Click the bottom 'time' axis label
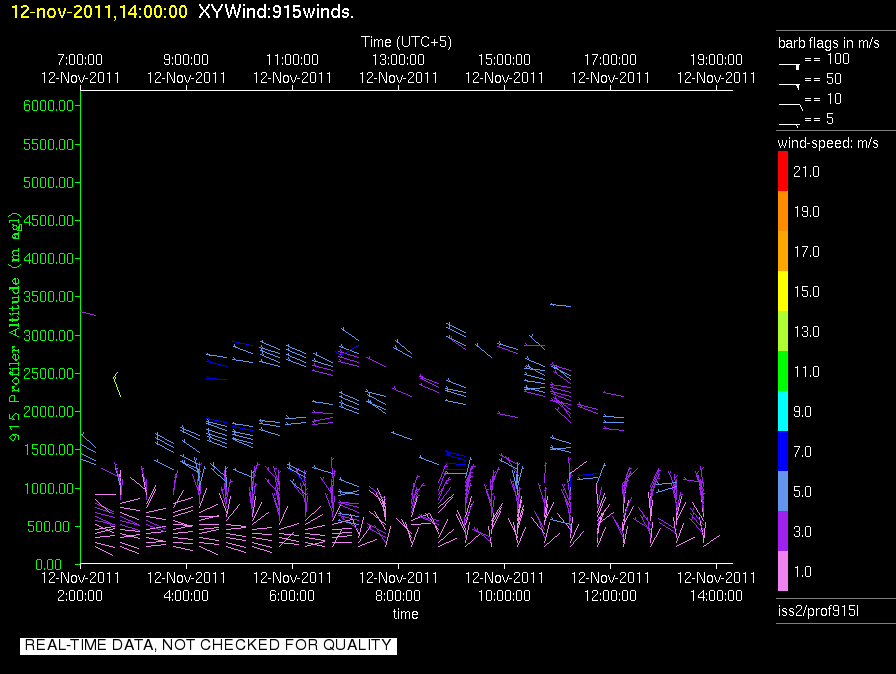 click(x=406, y=614)
